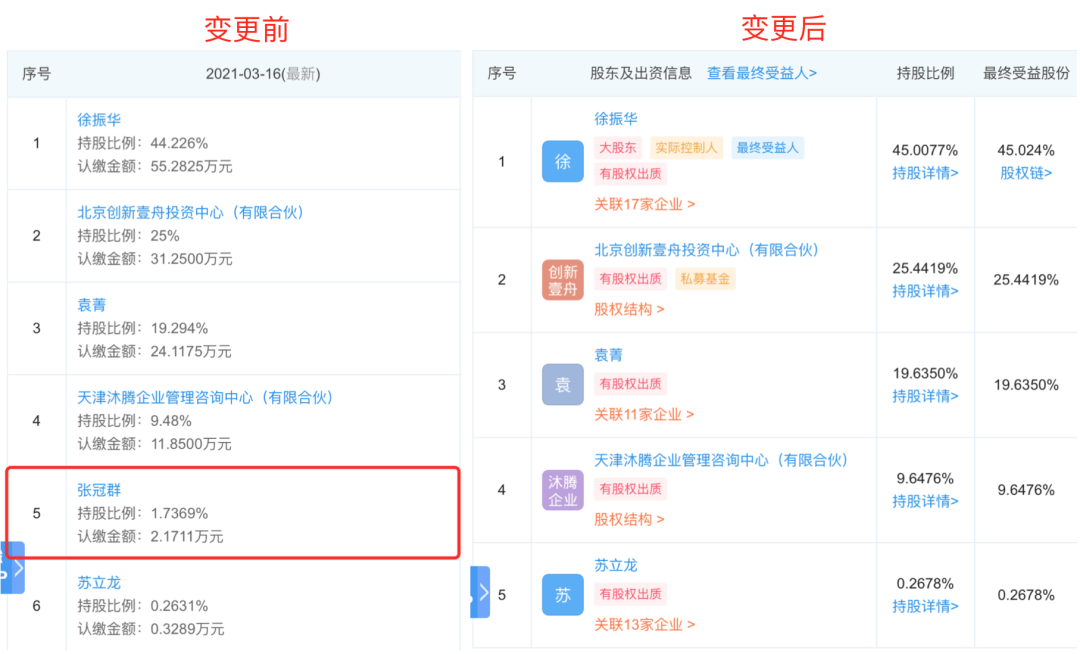The image size is (1080, 654).
Task: Open 持股详情 for 45.0077%
Action: point(925,173)
